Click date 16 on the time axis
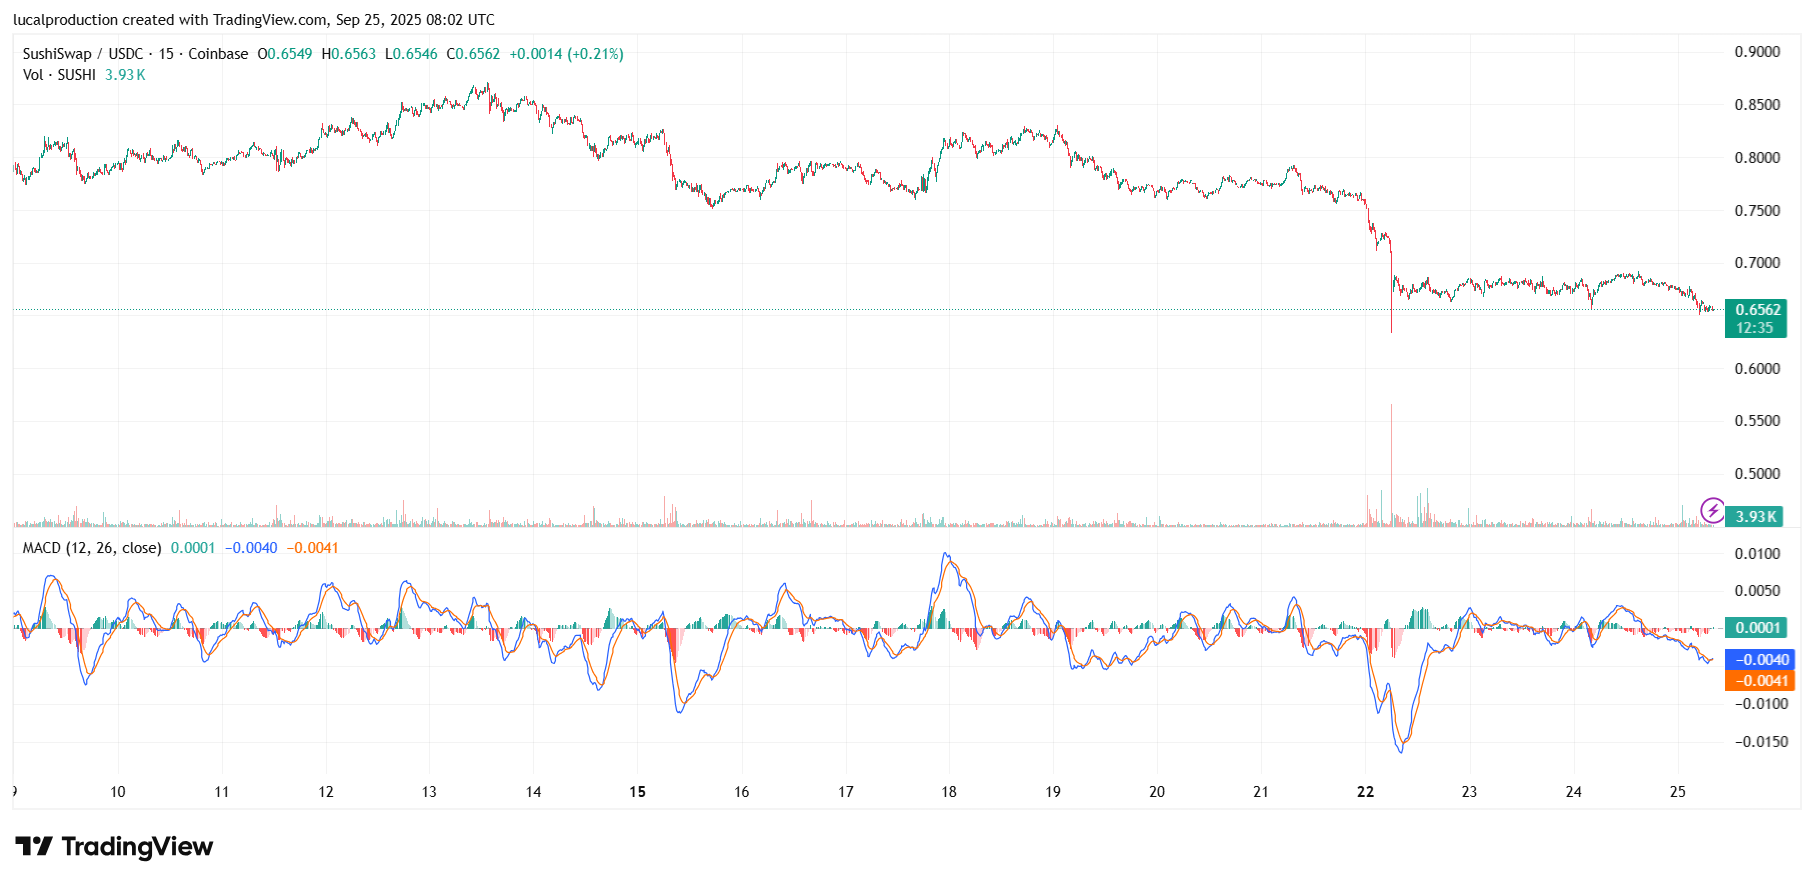 coord(742,792)
